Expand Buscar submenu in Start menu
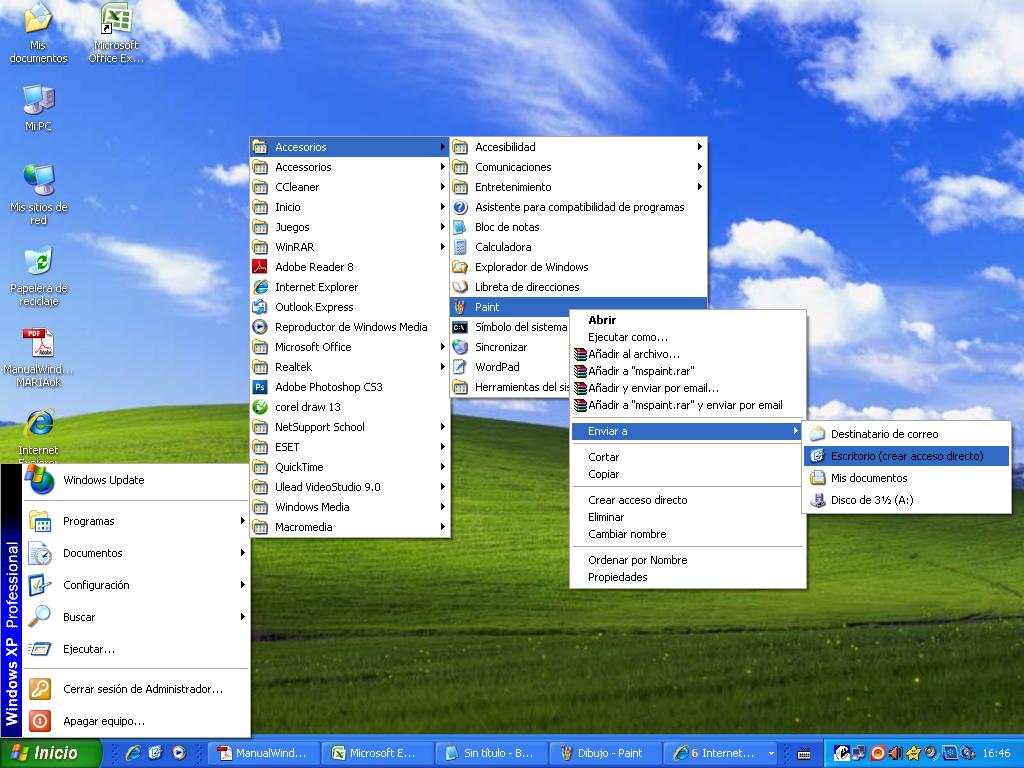 tap(242, 617)
